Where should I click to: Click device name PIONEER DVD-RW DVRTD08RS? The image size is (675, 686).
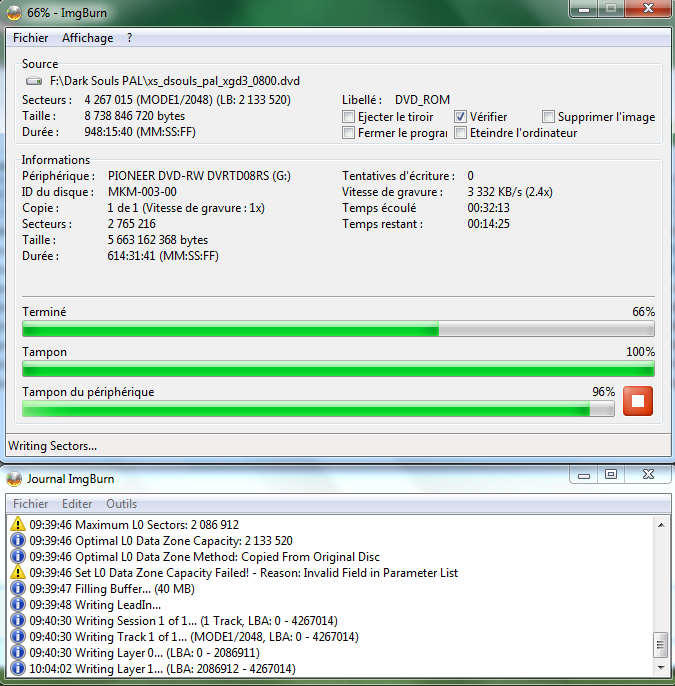point(199,176)
